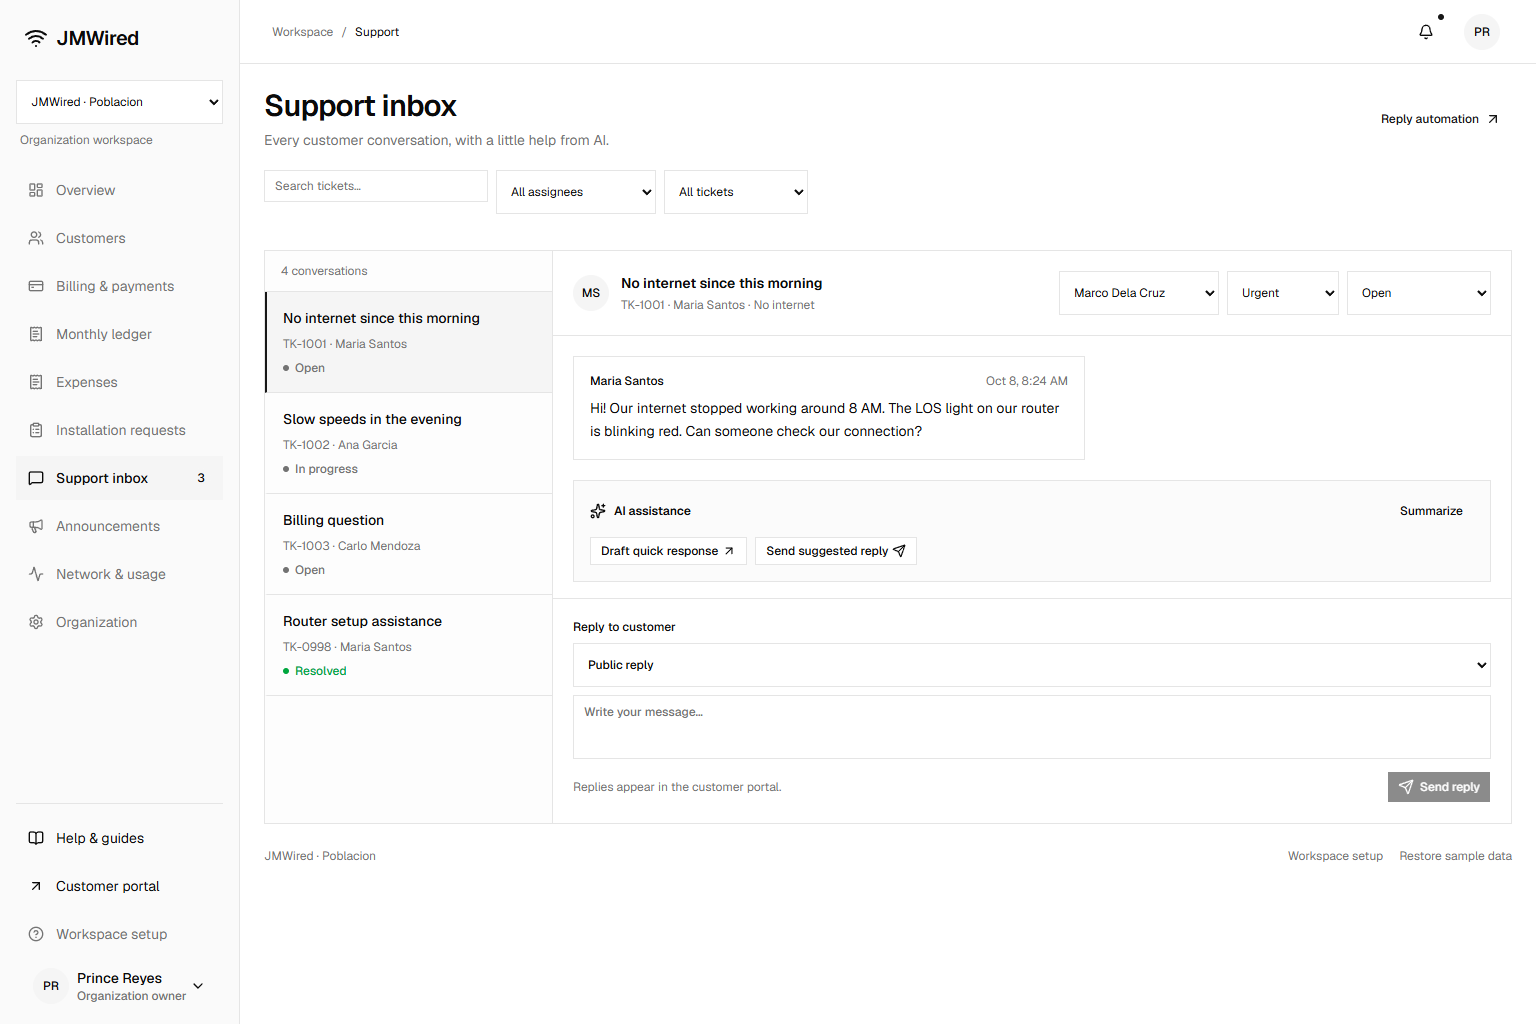This screenshot has height=1024, width=1536.
Task: Click the Summarize button
Action: pos(1431,511)
